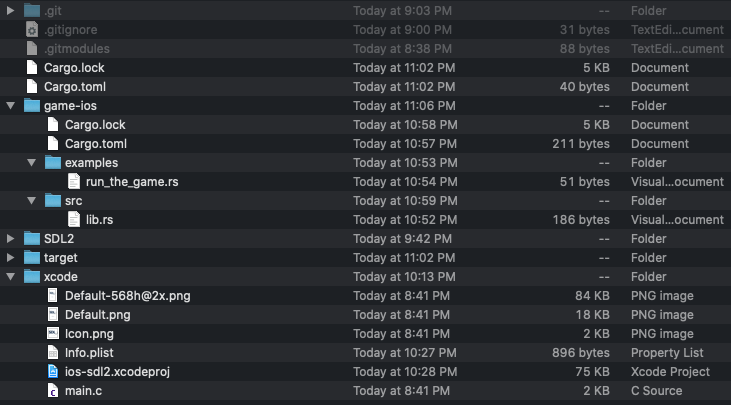Collapse the examples folder

(32, 163)
